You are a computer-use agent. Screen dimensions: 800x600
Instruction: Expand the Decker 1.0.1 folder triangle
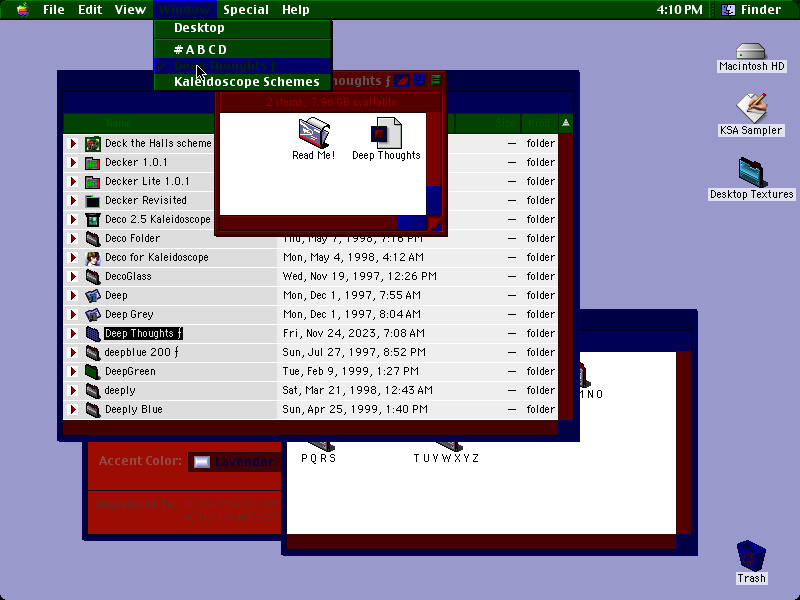[73, 162]
